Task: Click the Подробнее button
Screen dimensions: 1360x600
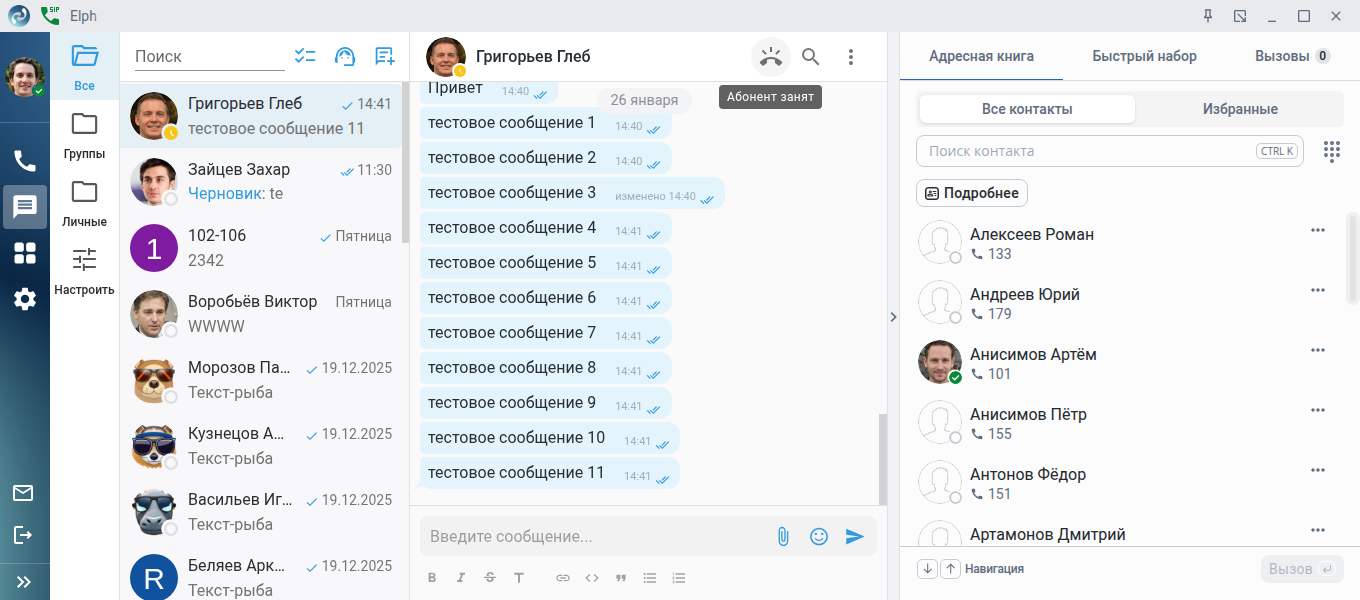Action: (972, 193)
